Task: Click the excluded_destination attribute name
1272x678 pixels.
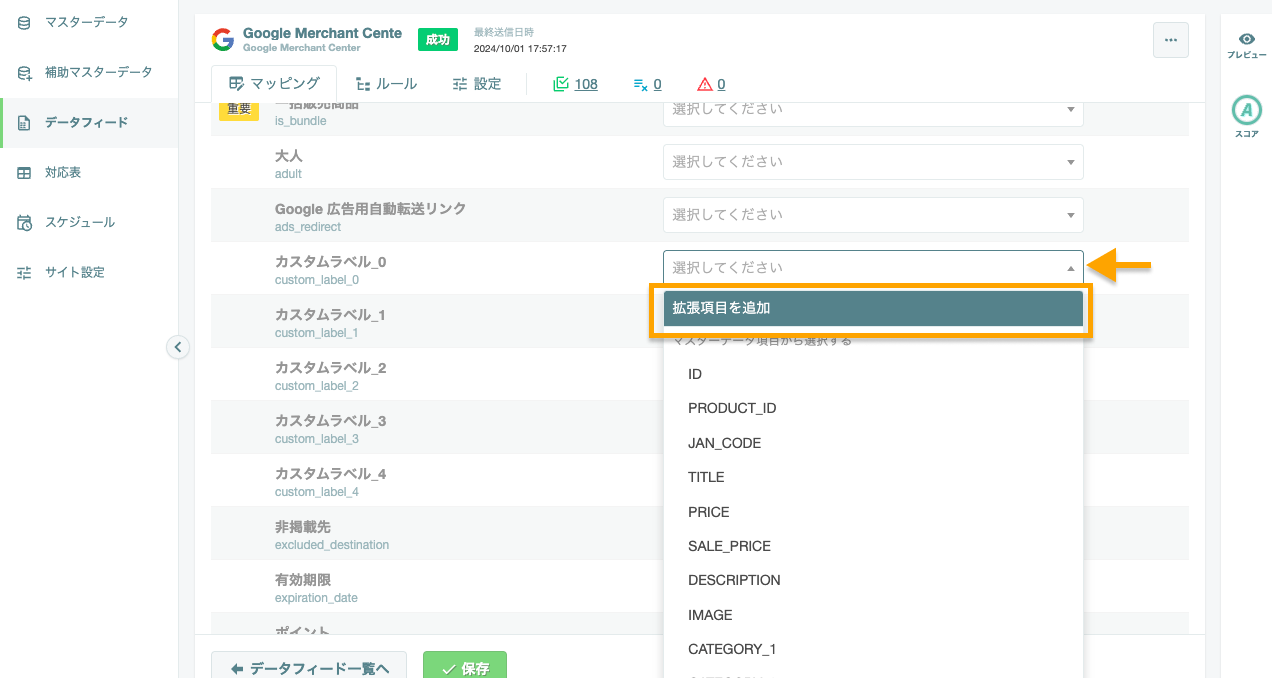Action: (332, 545)
